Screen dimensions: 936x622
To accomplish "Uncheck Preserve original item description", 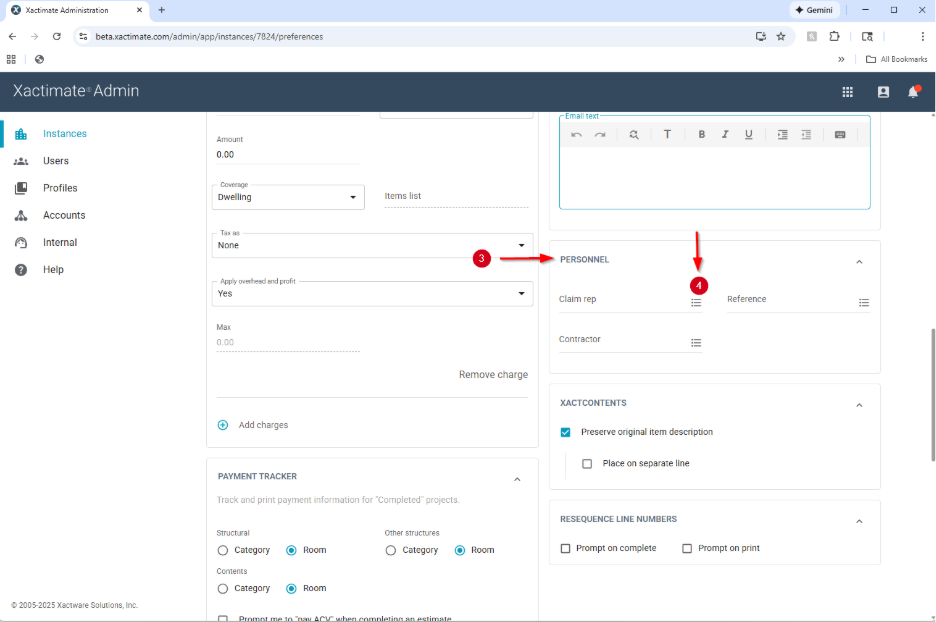I will click(565, 432).
